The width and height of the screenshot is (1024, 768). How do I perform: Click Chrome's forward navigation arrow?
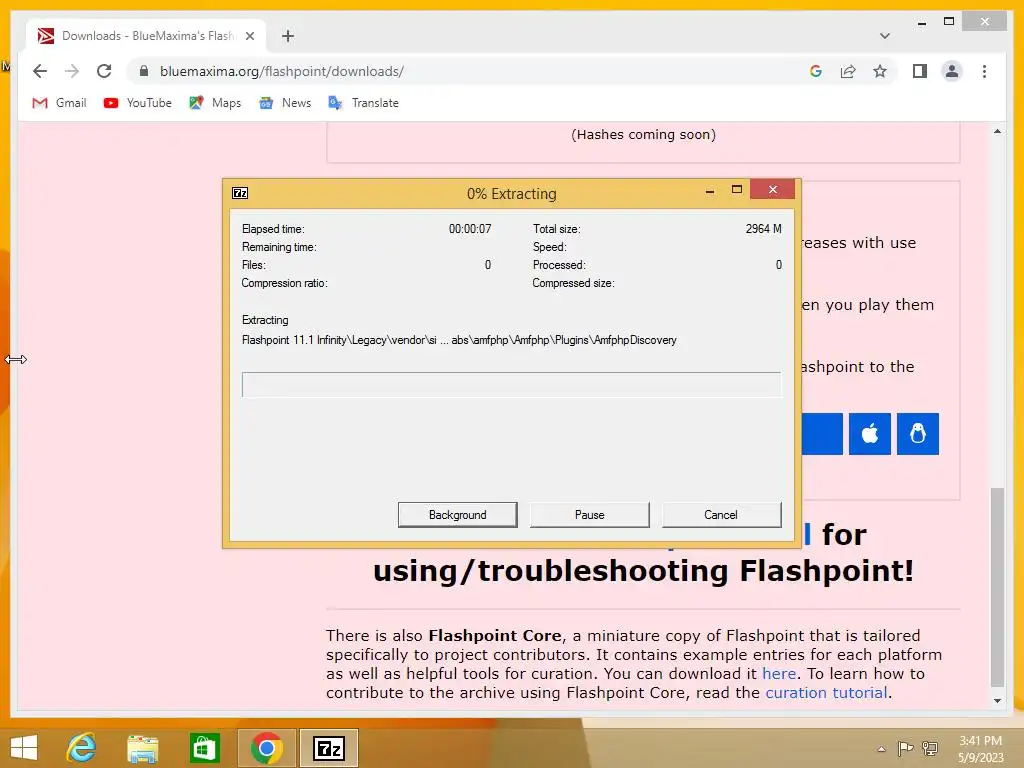coord(72,71)
